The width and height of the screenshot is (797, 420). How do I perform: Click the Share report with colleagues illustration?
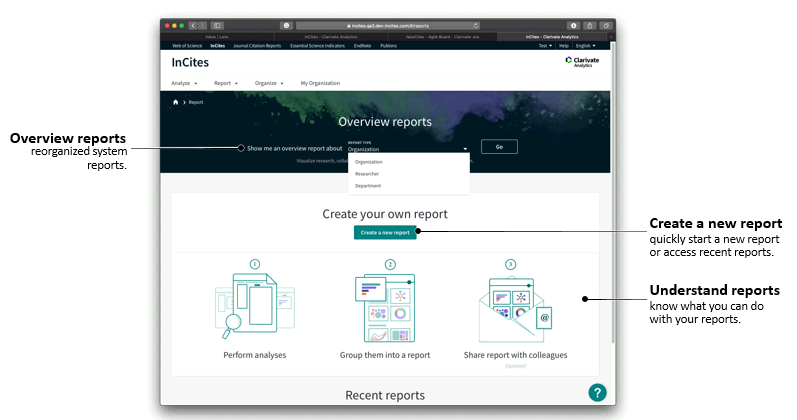click(x=515, y=309)
